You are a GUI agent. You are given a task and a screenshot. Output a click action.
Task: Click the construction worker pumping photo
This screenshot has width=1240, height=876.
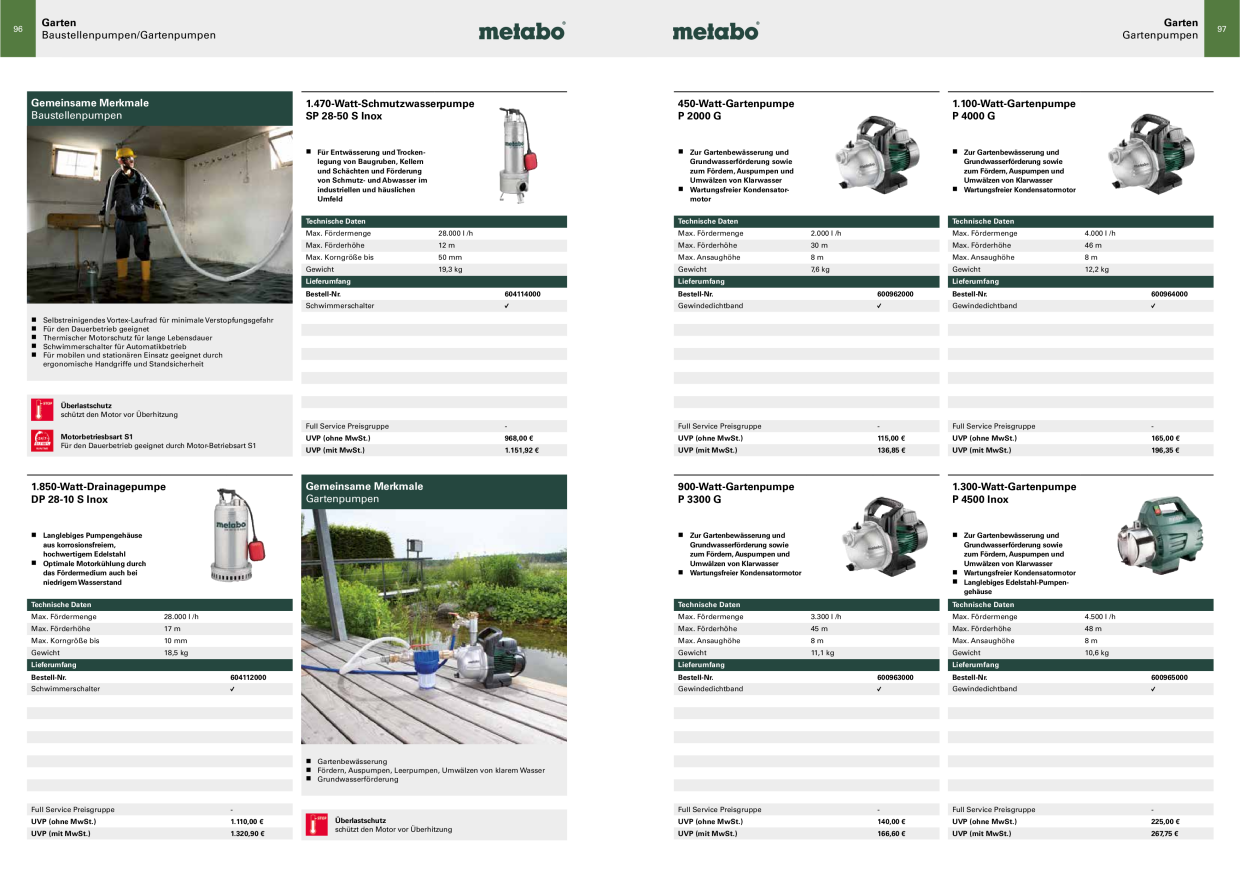pos(160,214)
